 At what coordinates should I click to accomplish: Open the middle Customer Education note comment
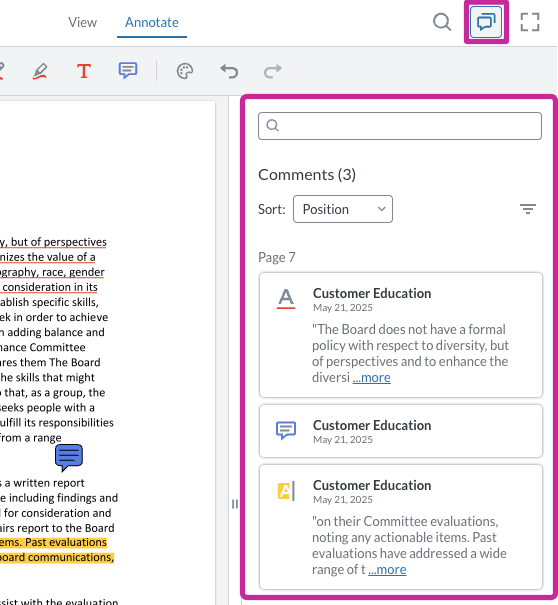(x=401, y=431)
